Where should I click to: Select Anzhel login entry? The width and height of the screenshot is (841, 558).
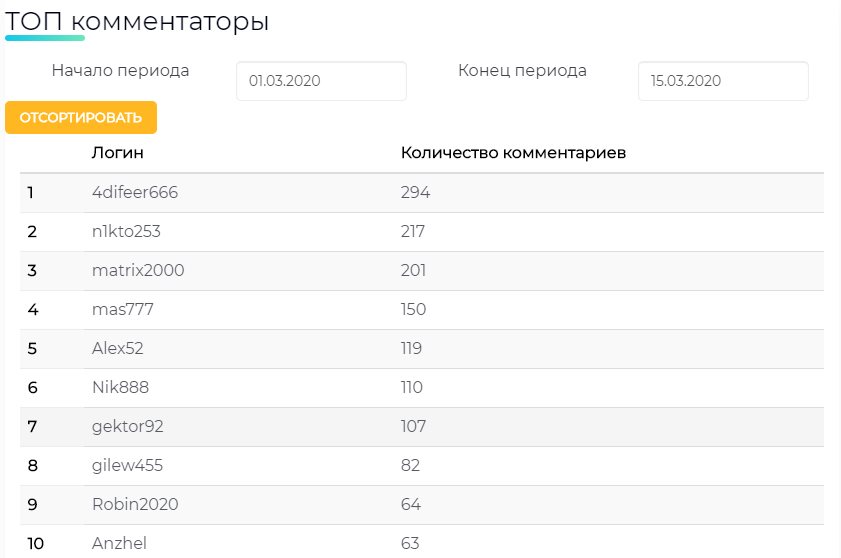pyautogui.click(x=119, y=544)
